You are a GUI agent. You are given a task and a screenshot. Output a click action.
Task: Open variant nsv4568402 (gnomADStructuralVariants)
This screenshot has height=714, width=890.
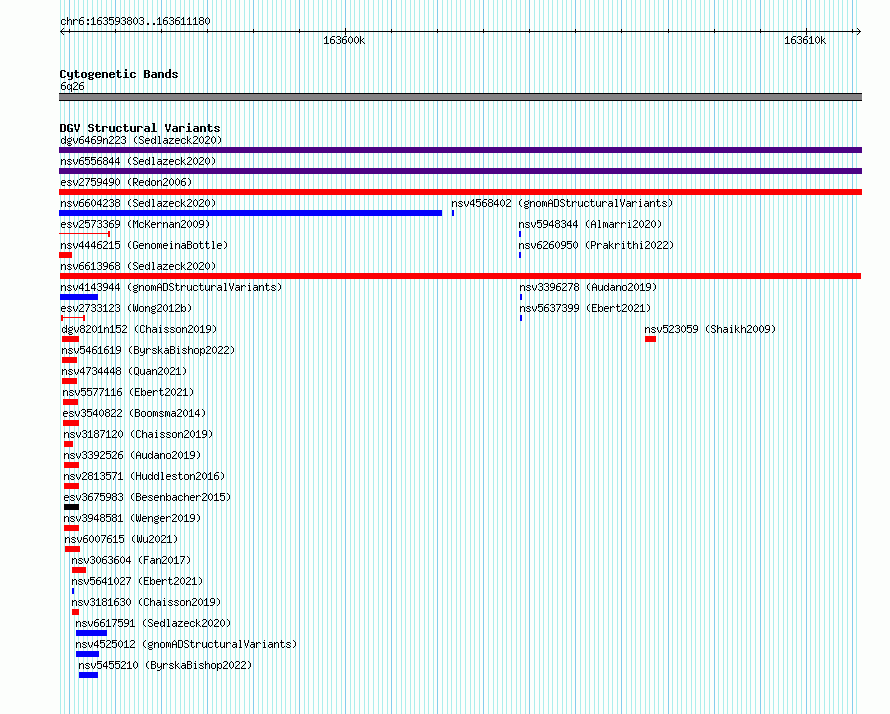[562, 203]
